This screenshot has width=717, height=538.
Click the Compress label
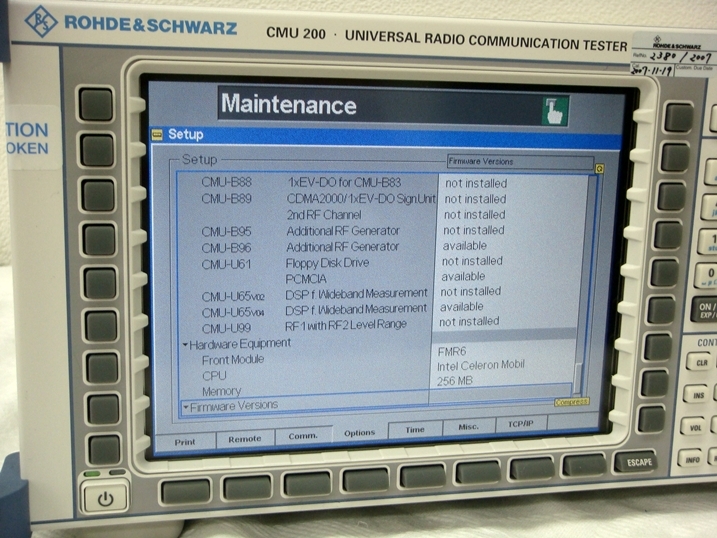coord(572,402)
